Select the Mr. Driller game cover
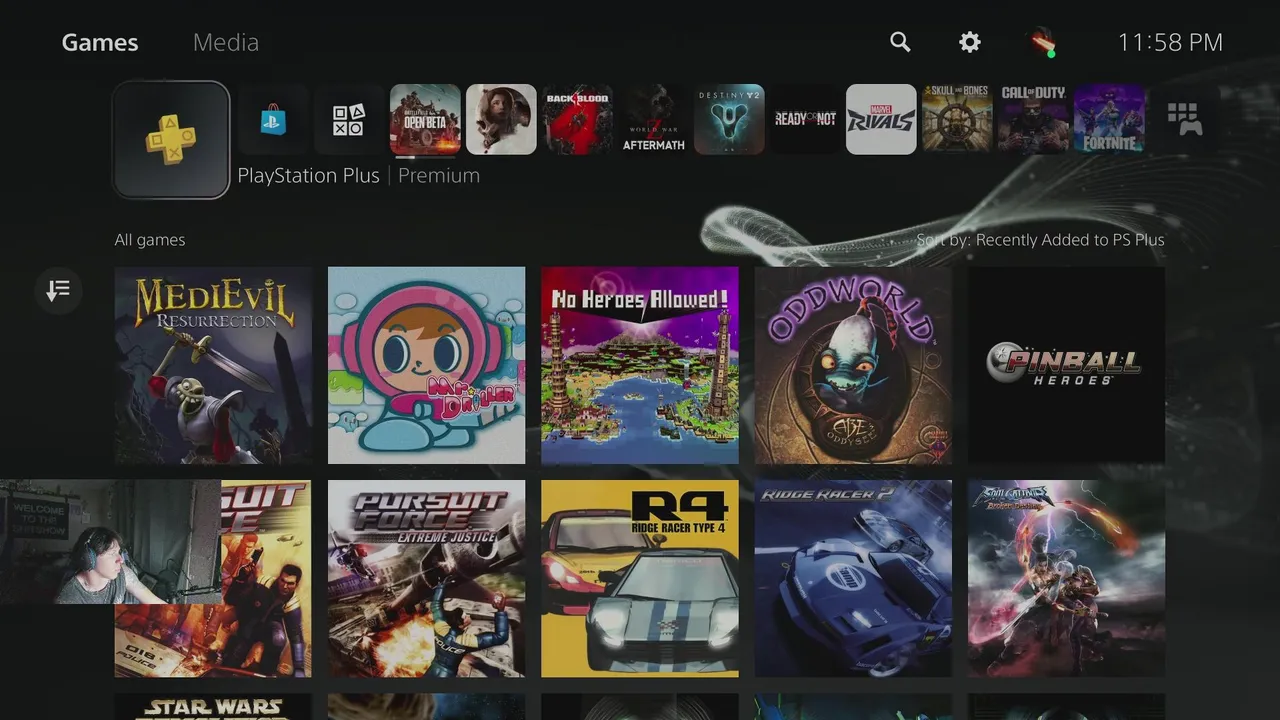Screen dimensions: 1280x720 426,365
